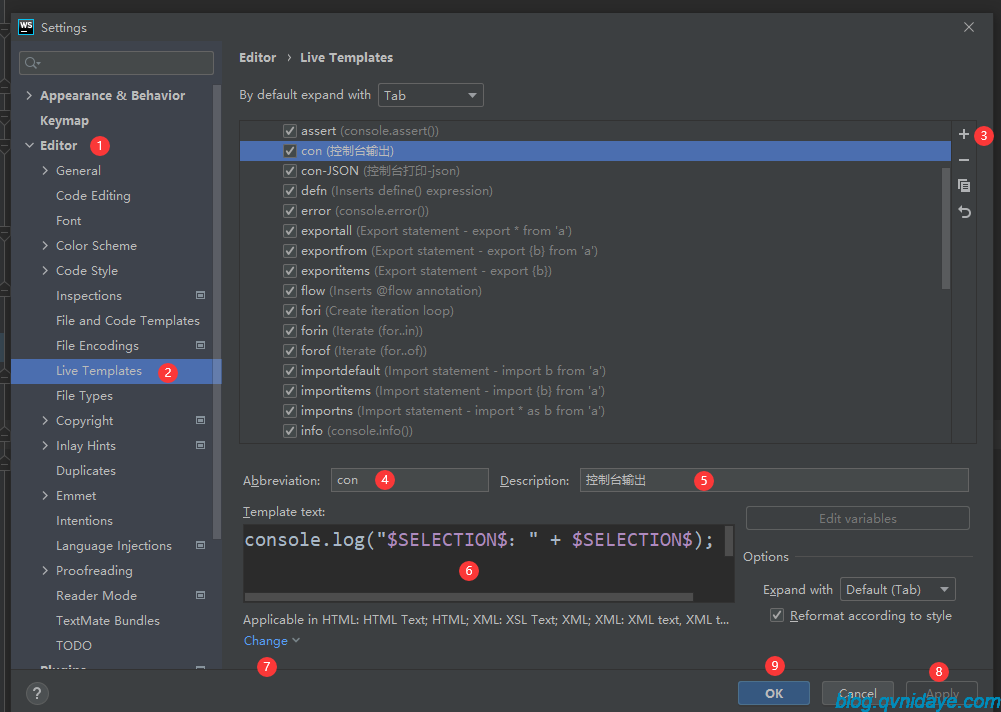Click the template list vertical scrollbar
The width and height of the screenshot is (1001, 712).
click(945, 228)
